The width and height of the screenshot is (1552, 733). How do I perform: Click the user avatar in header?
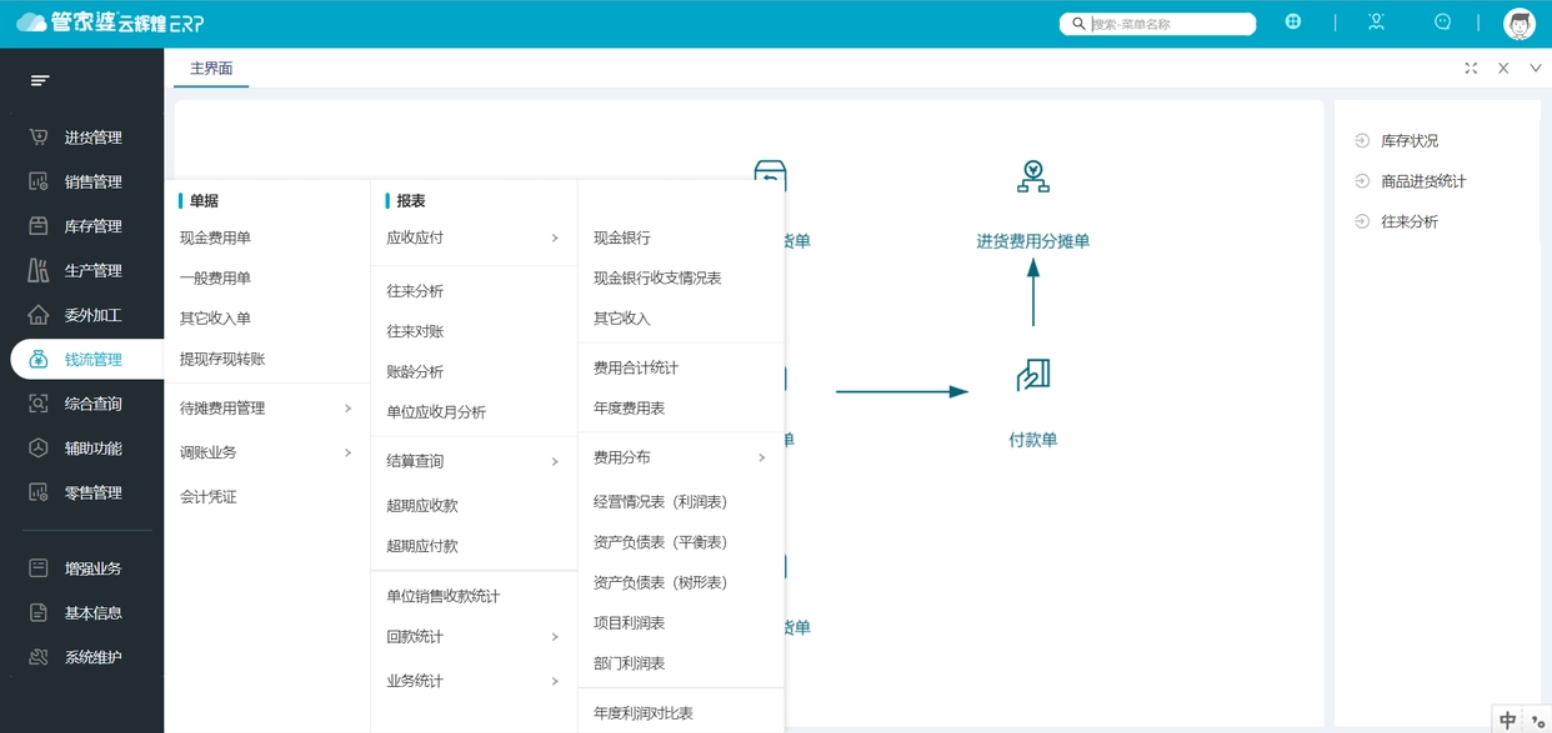(1519, 23)
